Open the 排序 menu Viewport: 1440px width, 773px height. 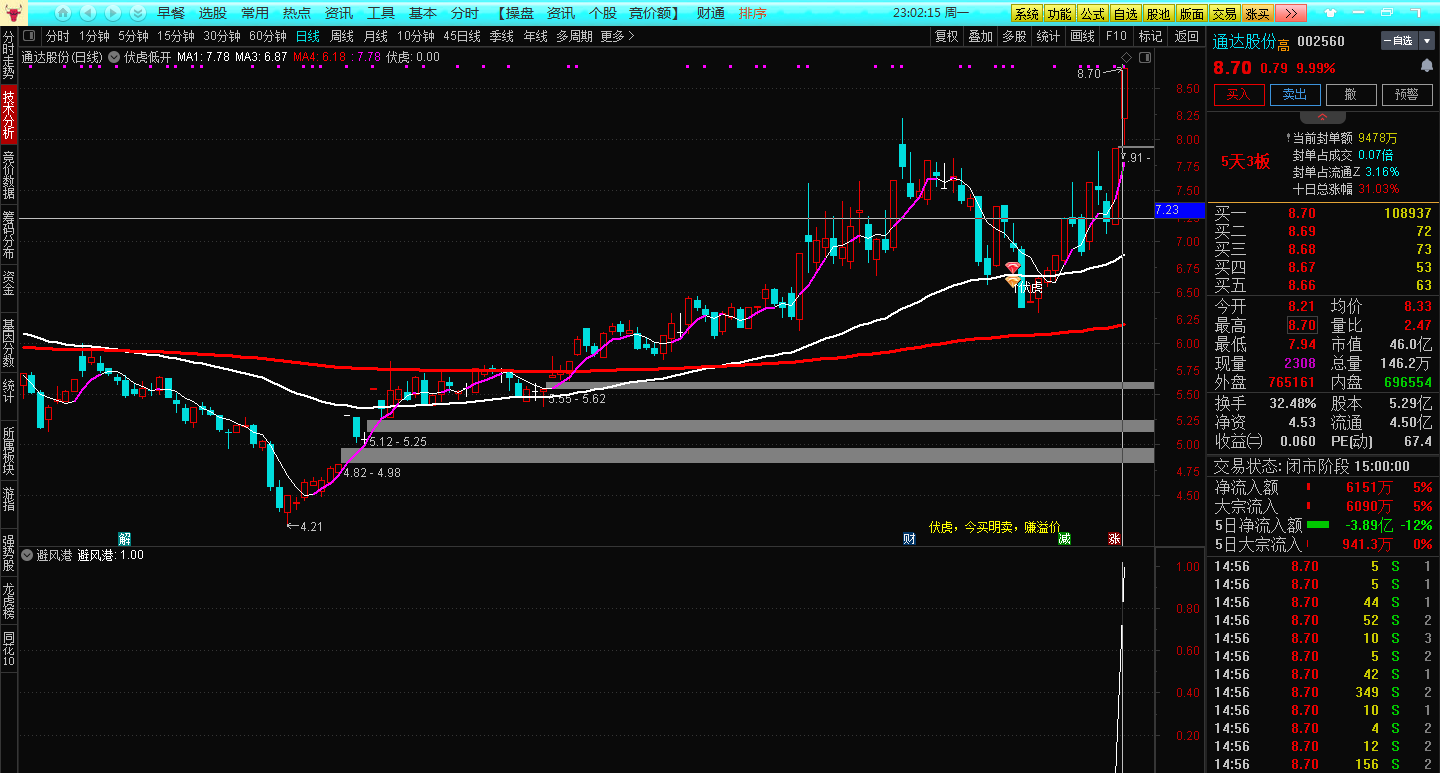point(753,13)
